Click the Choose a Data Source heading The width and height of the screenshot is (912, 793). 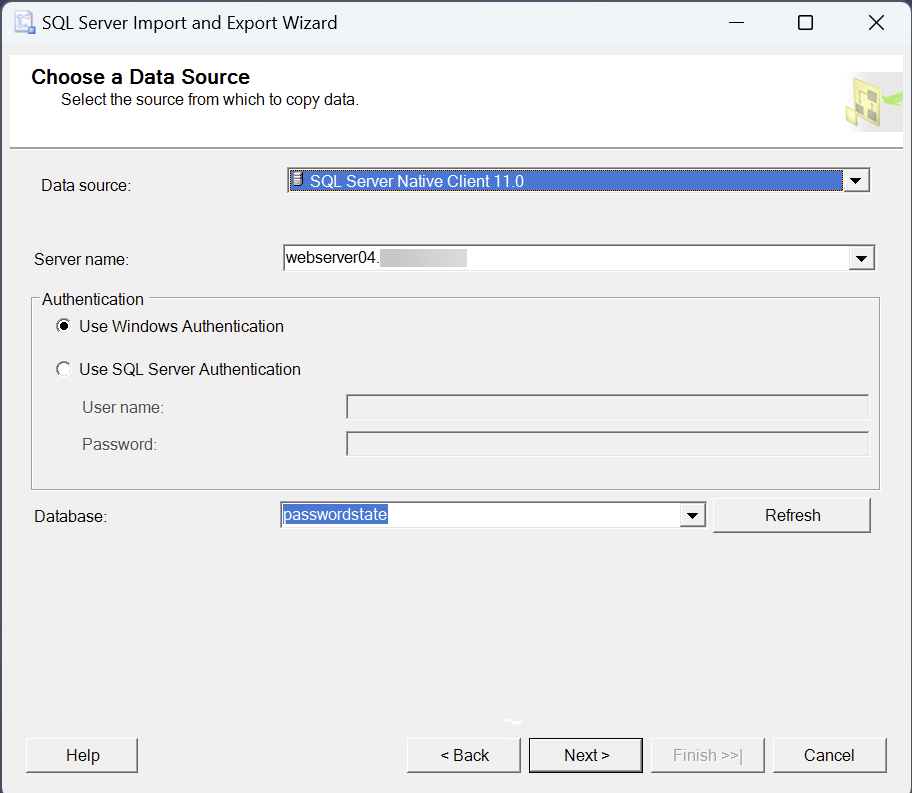coord(140,77)
